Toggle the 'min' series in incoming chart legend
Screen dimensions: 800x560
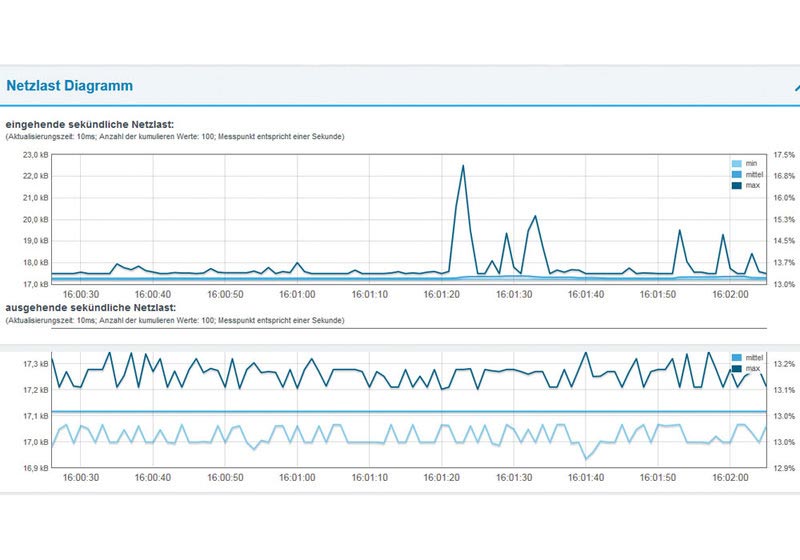click(x=744, y=164)
